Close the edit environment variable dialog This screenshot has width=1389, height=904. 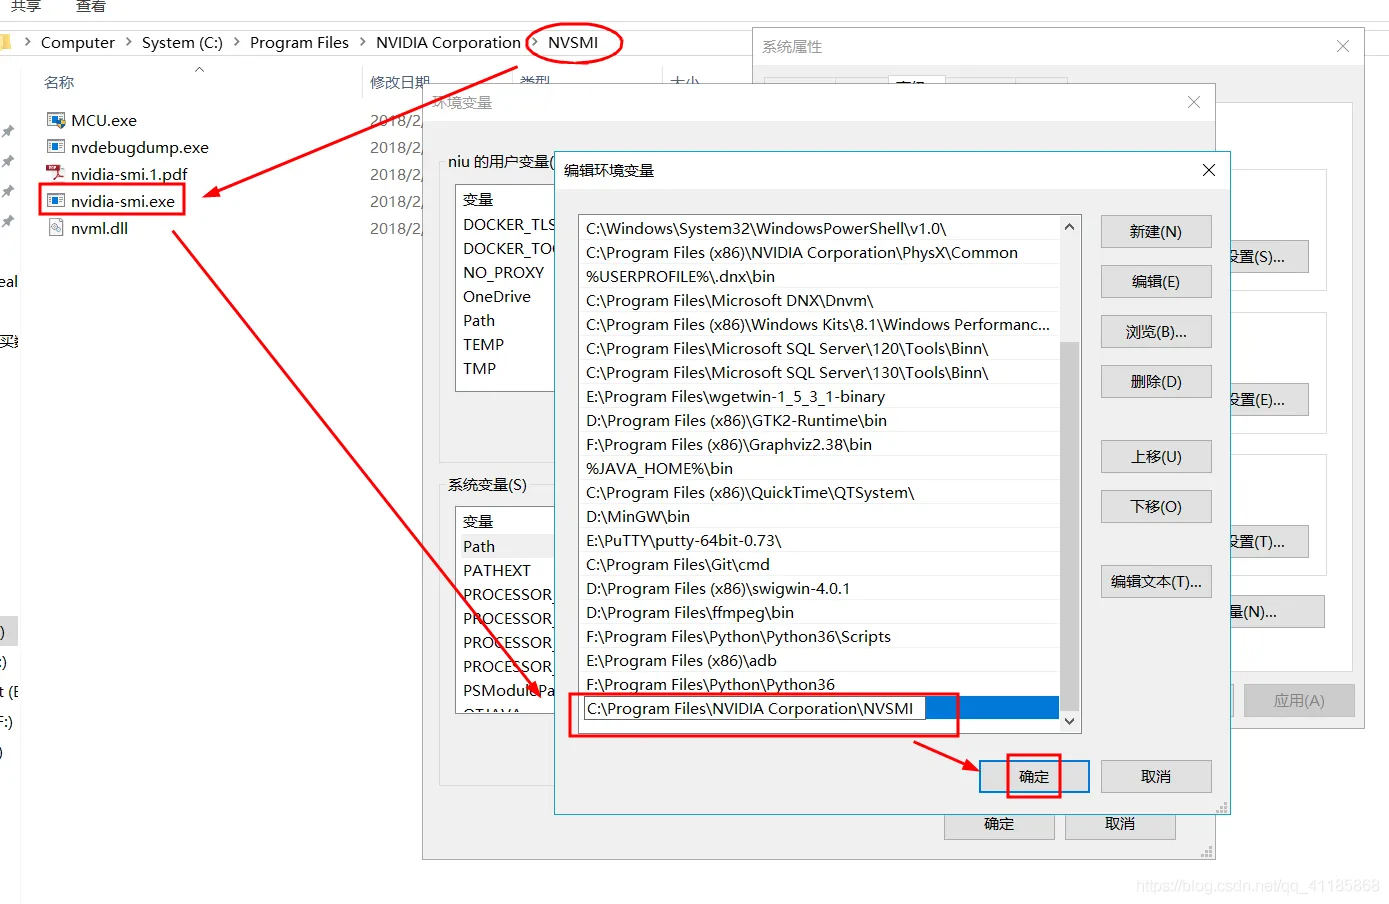[x=1208, y=170]
